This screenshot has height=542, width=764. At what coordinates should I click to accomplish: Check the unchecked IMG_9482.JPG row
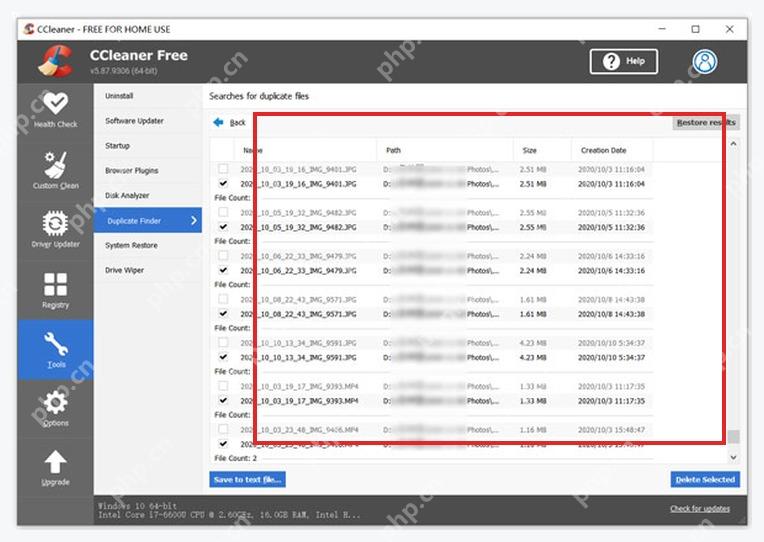click(223, 212)
